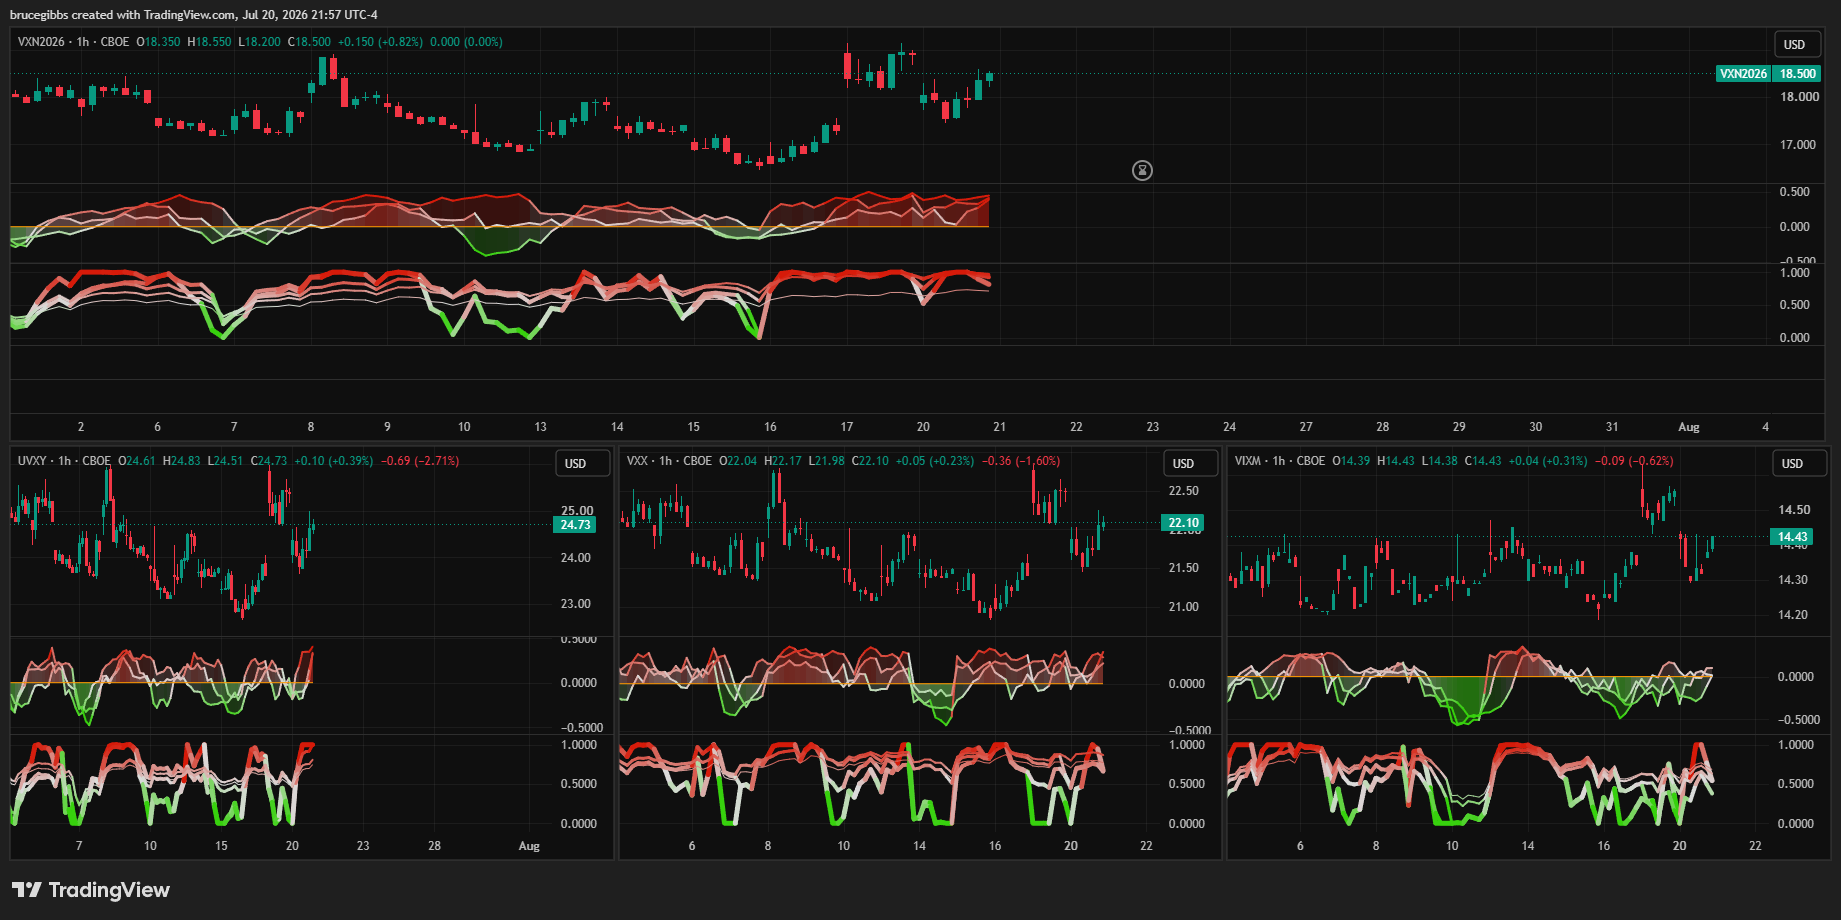
Task: Click the VXN2026 18.500 price label
Action: pos(1768,74)
